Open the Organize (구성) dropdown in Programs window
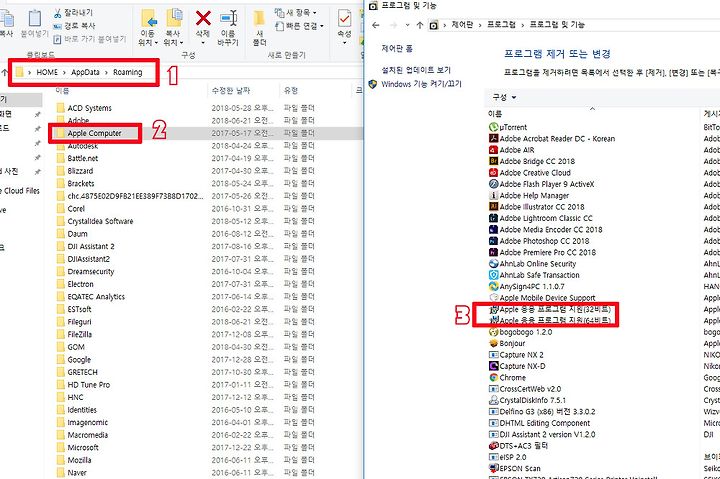Image resolution: width=720 pixels, height=479 pixels. point(504,97)
